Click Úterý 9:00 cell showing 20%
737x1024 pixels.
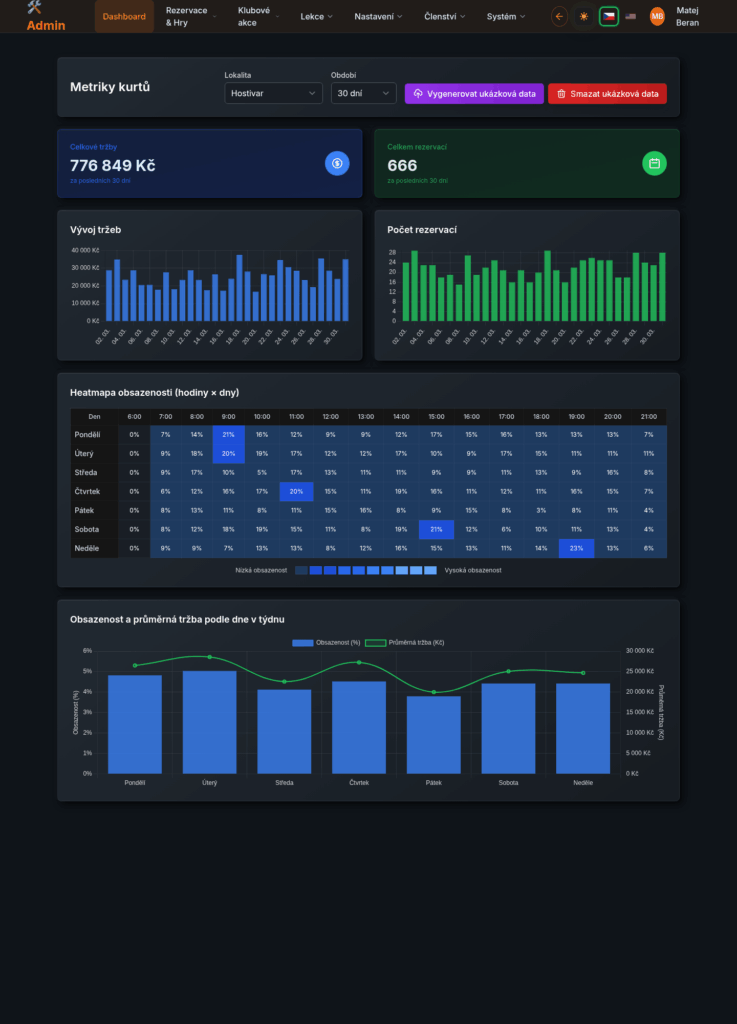coord(228,453)
